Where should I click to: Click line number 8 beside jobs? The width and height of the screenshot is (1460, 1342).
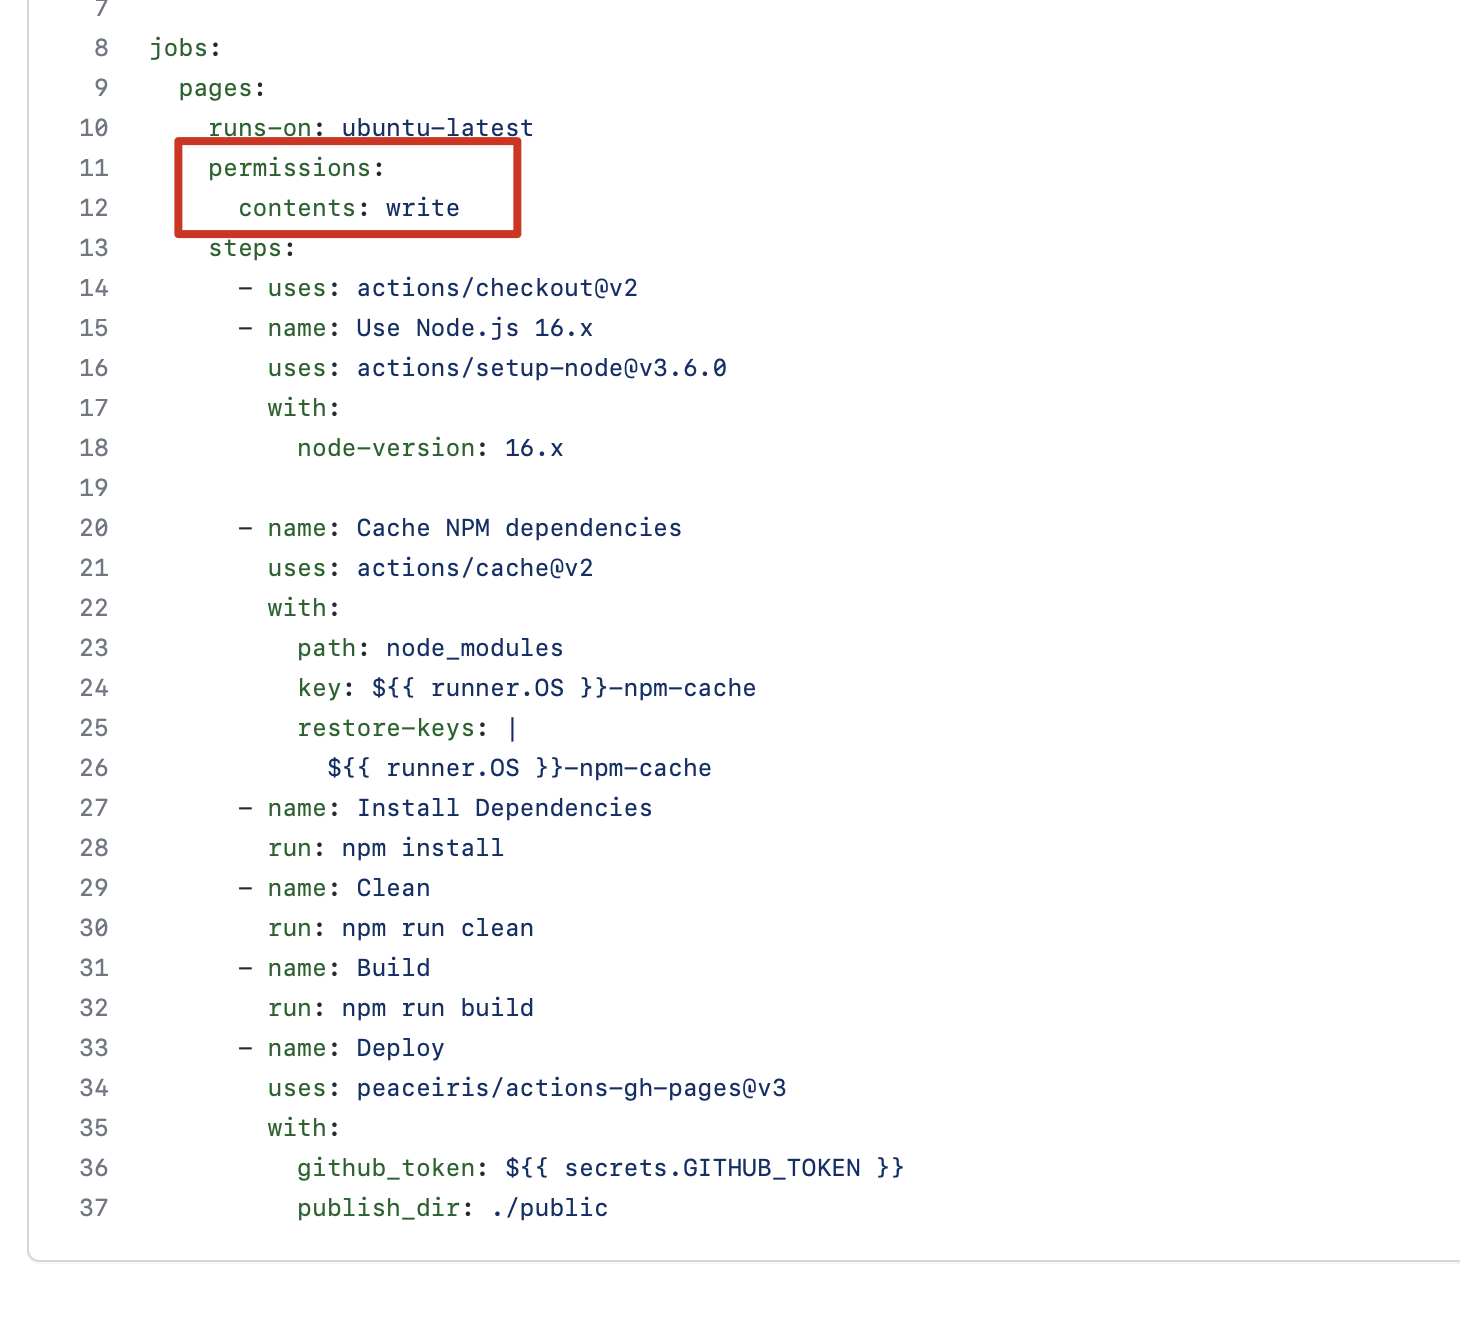pyautogui.click(x=101, y=48)
